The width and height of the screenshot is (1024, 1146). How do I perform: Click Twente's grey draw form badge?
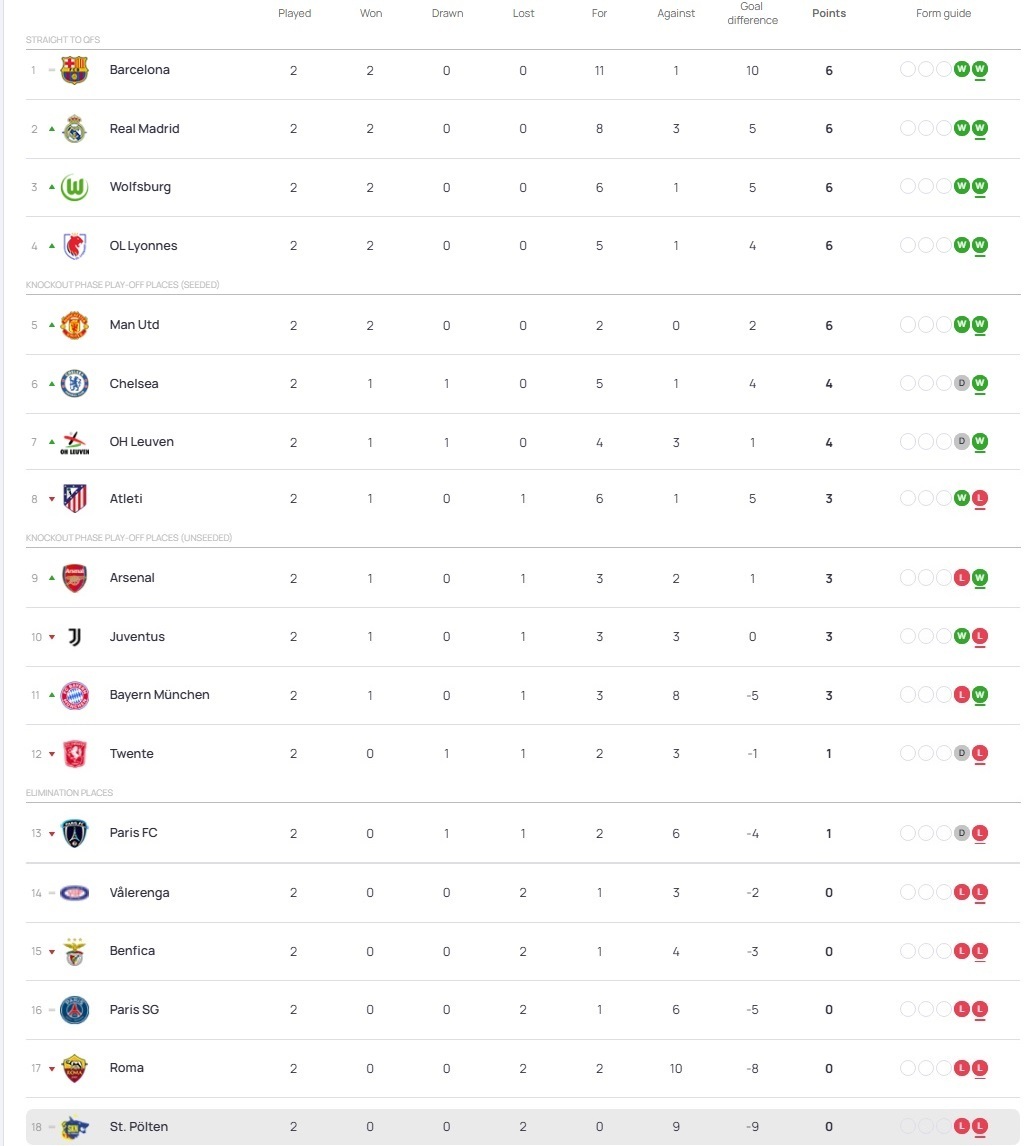coord(962,754)
